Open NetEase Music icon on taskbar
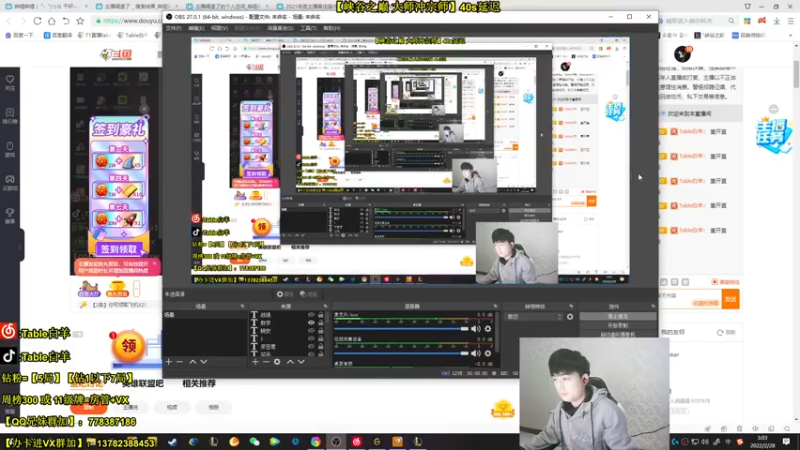800x450 pixels. (x=356, y=442)
